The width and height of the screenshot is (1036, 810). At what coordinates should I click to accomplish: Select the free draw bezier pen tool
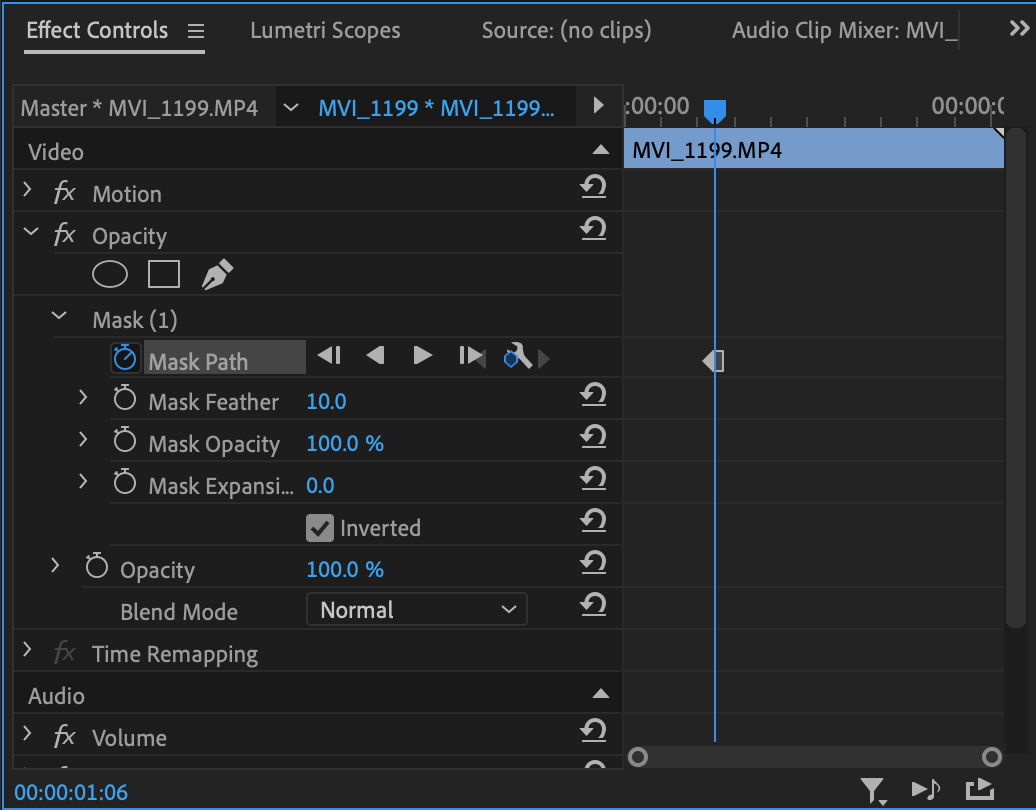(x=217, y=274)
